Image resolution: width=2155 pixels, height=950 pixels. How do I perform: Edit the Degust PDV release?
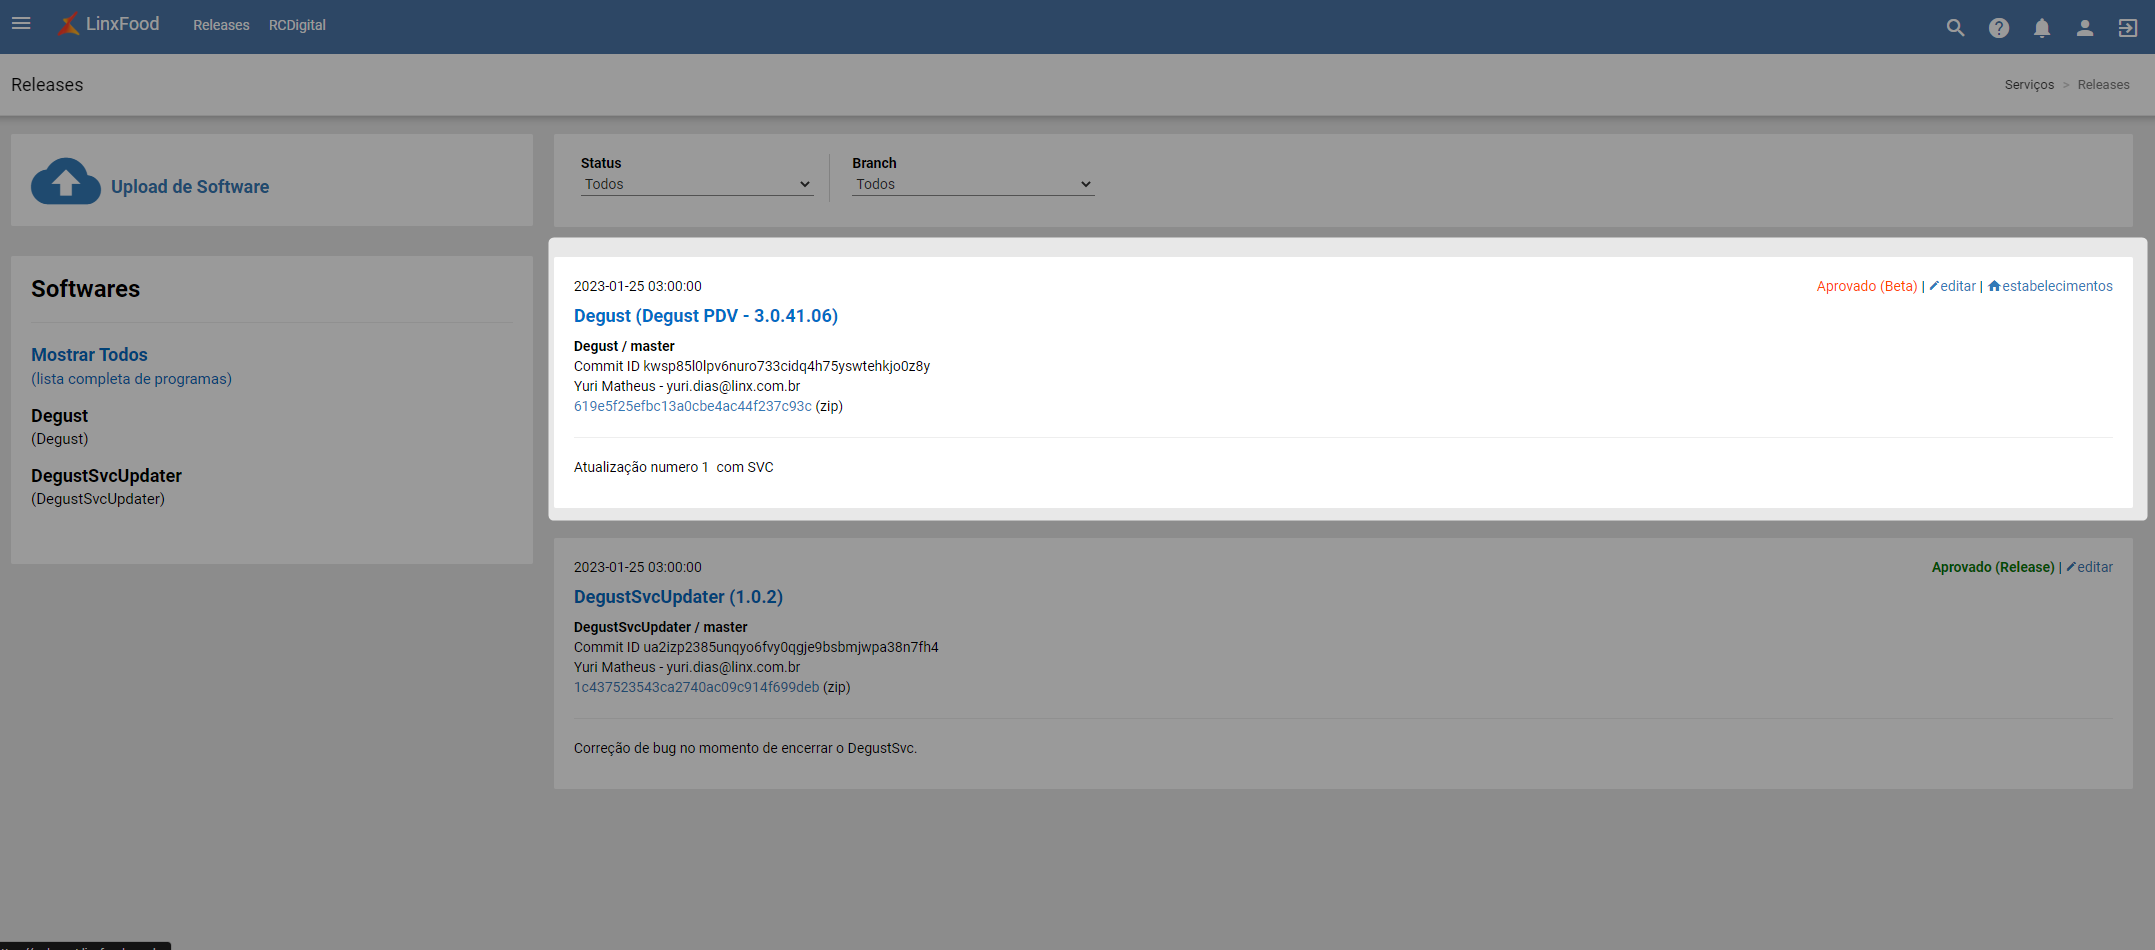tap(1953, 286)
